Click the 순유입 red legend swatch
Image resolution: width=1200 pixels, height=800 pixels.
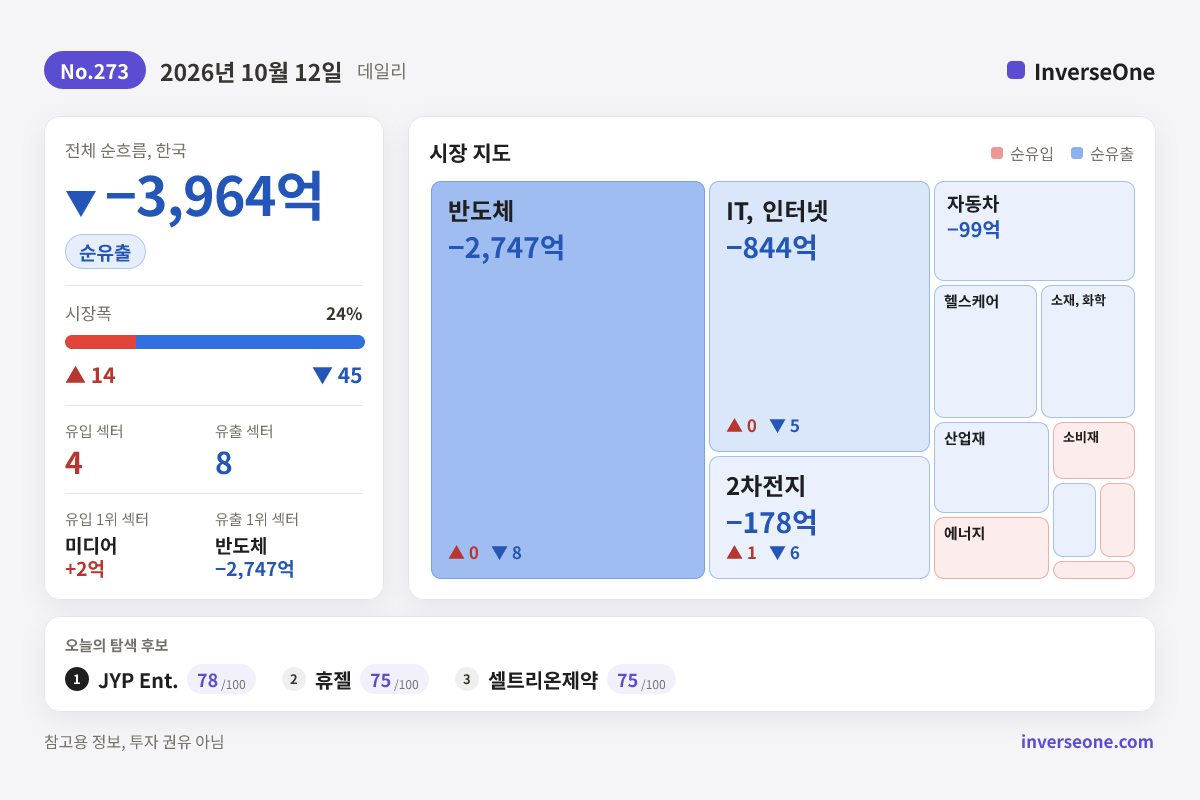[x=997, y=153]
